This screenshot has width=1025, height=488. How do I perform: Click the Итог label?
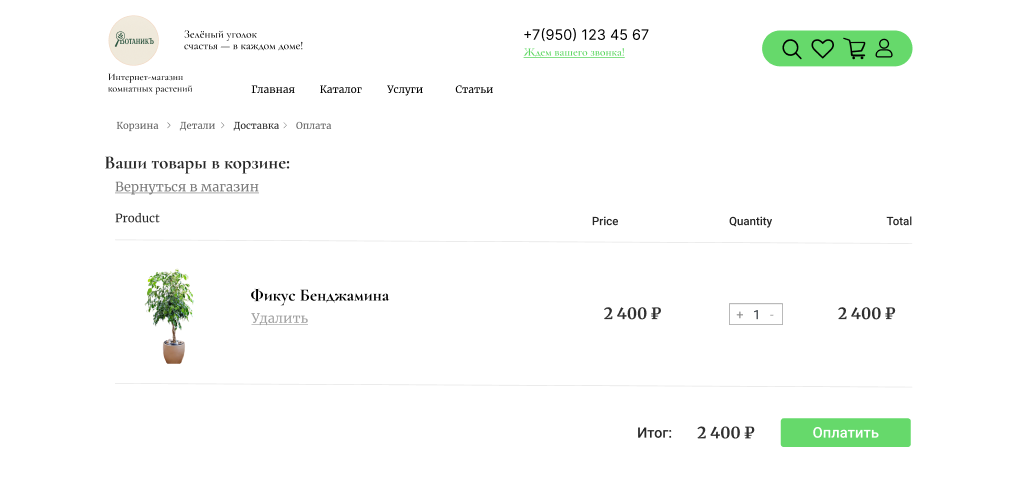coord(654,432)
